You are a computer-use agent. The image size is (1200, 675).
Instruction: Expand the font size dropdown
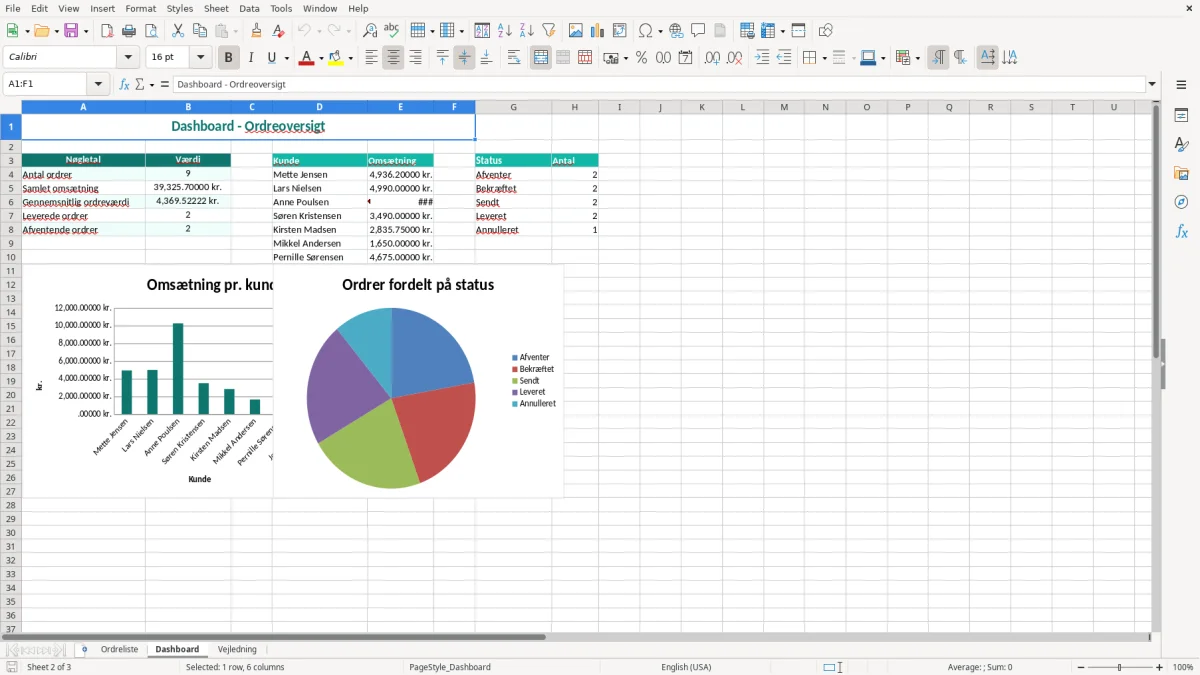point(200,58)
